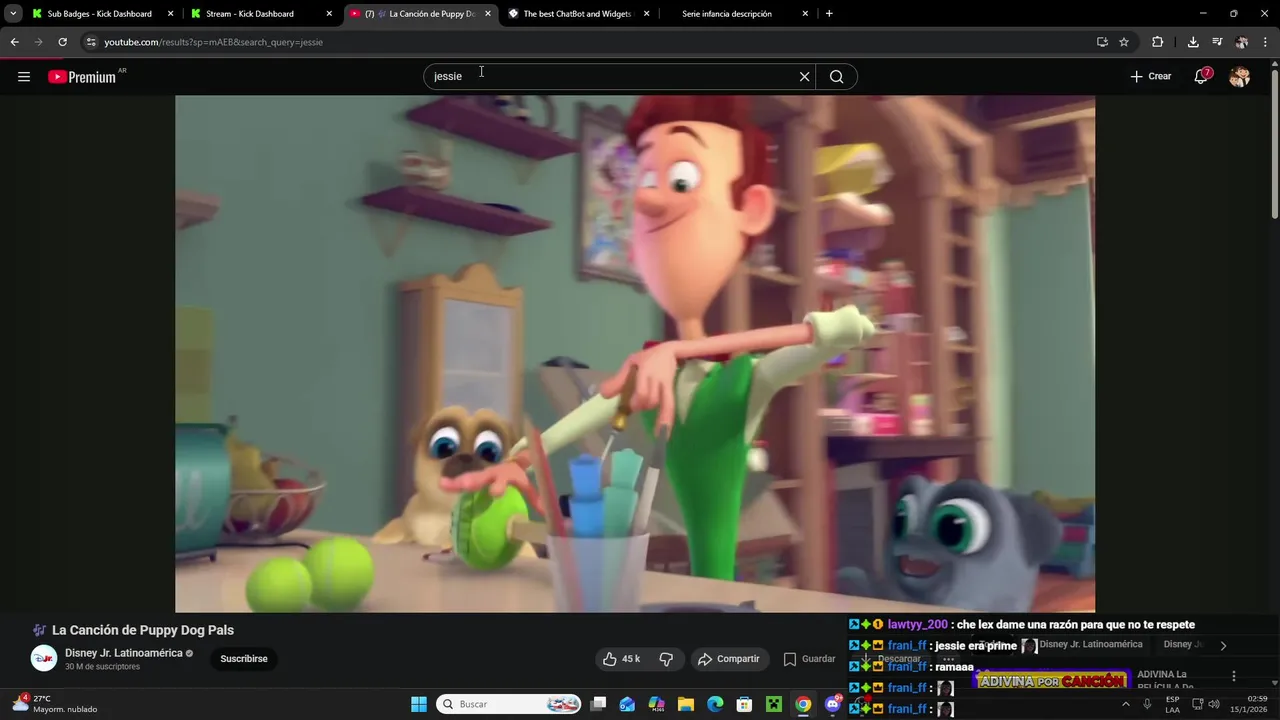Click the search magnifier button
Screen dimensions: 1280x720
click(837, 77)
